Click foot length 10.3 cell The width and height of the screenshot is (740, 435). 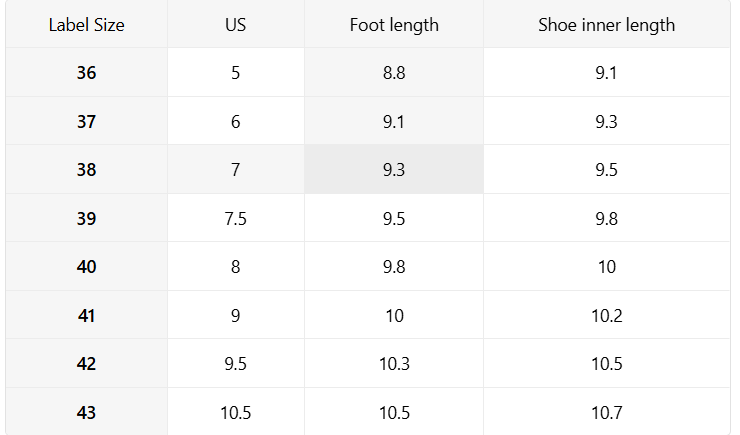pyautogui.click(x=394, y=364)
